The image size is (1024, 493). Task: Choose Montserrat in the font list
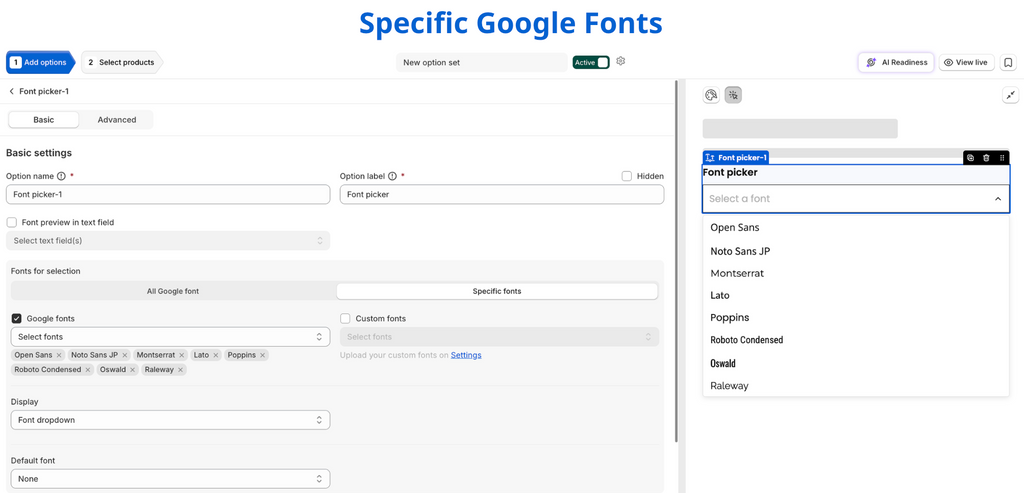tap(856, 273)
